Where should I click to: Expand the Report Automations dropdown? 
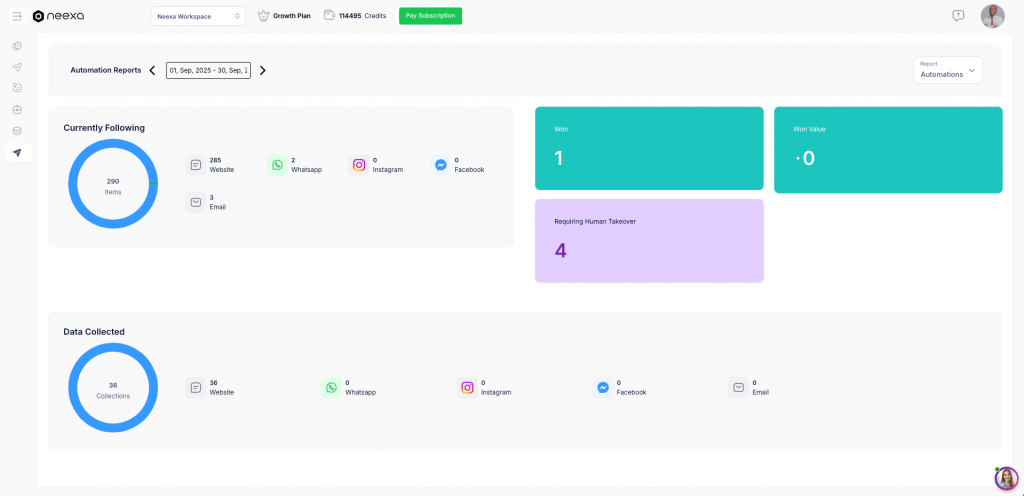947,70
